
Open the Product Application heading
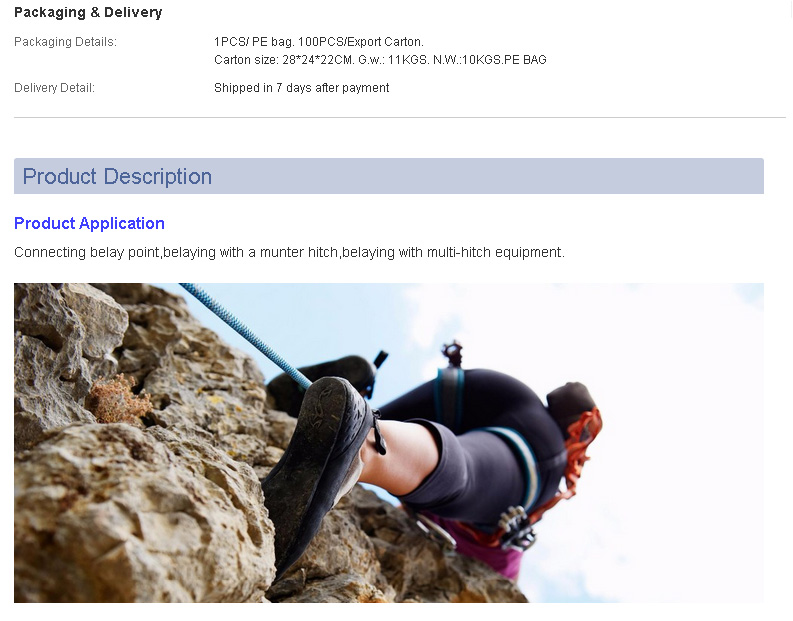click(x=89, y=223)
